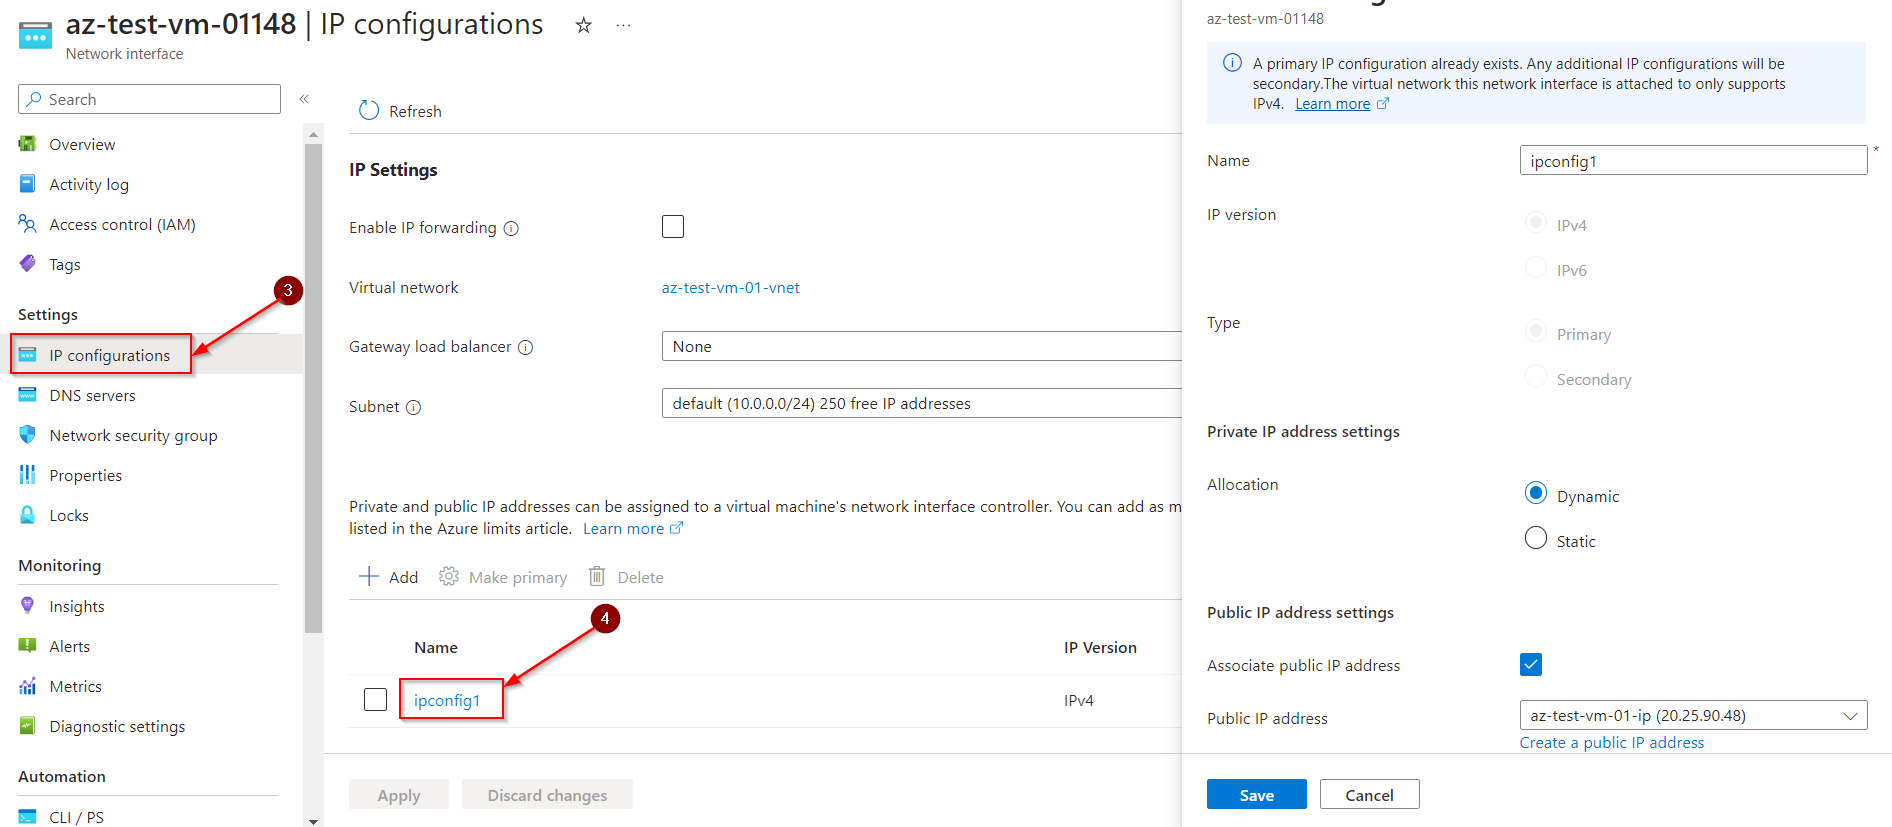
Task: Click the sidebar scrollbar up arrow
Action: (313, 133)
